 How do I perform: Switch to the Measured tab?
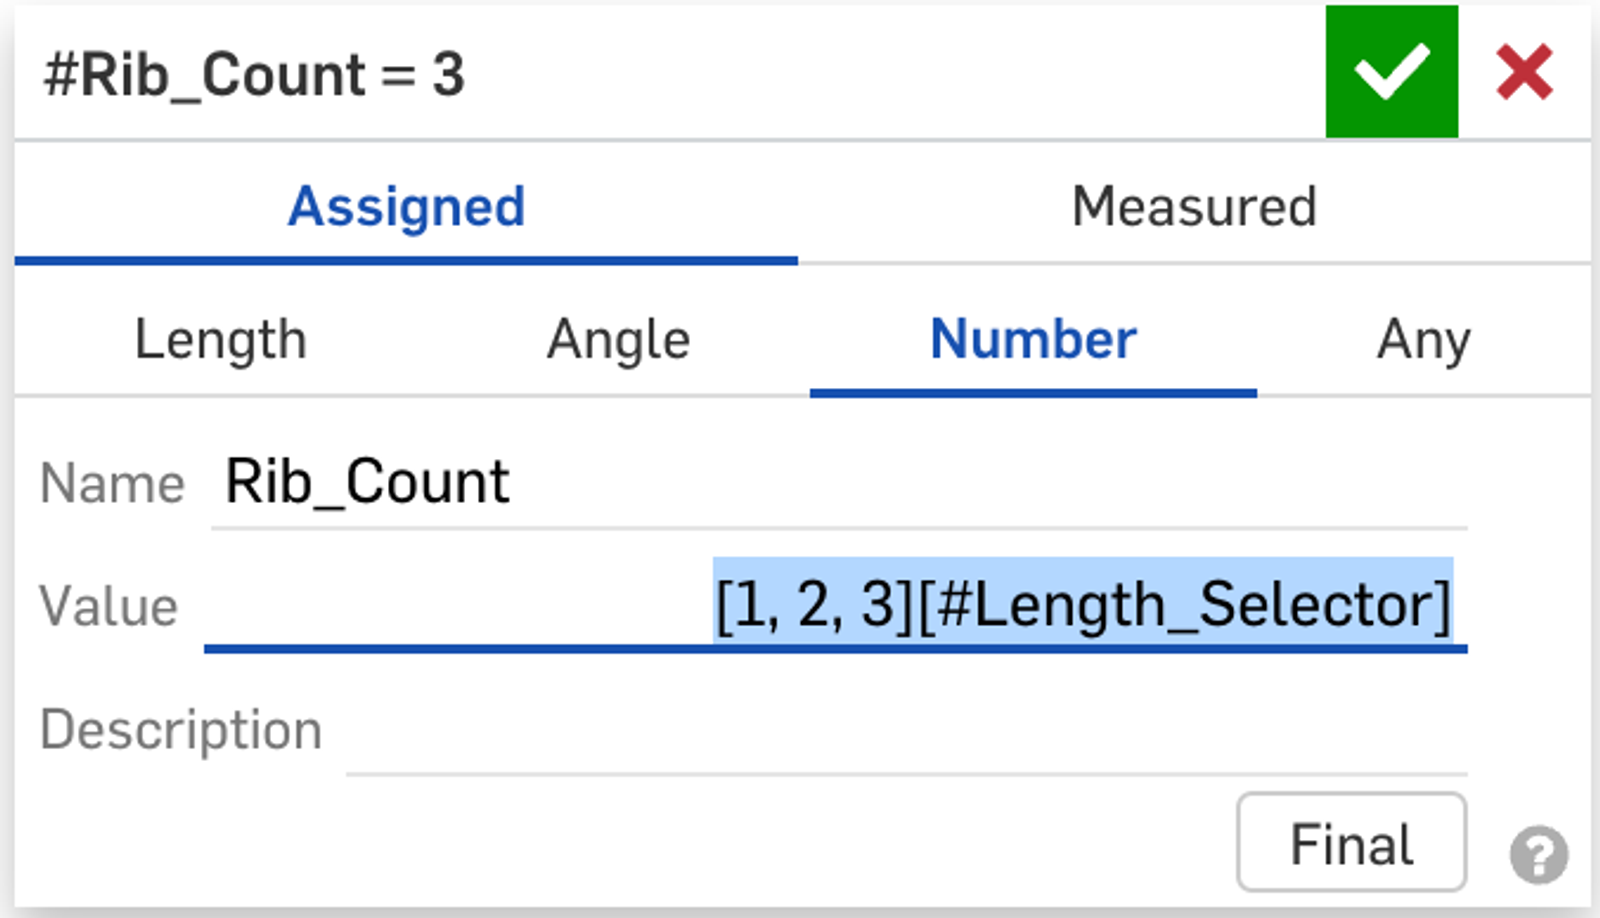click(x=1193, y=207)
